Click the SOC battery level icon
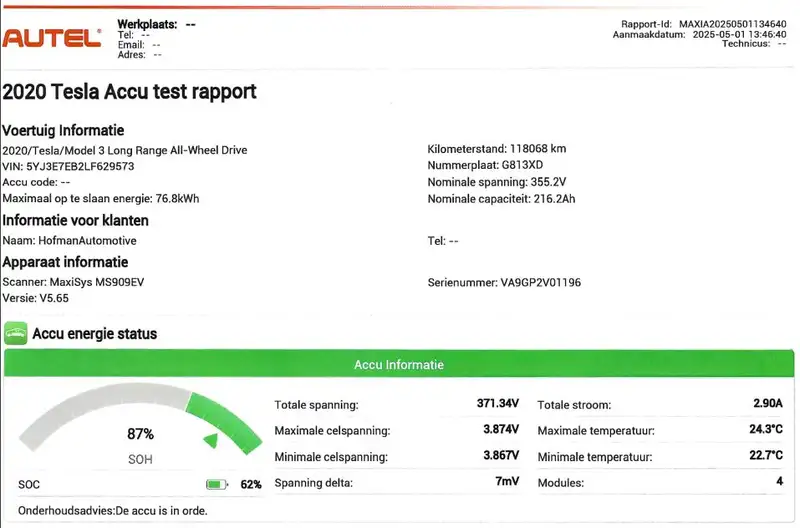Image resolution: width=800 pixels, height=528 pixels. [x=217, y=485]
